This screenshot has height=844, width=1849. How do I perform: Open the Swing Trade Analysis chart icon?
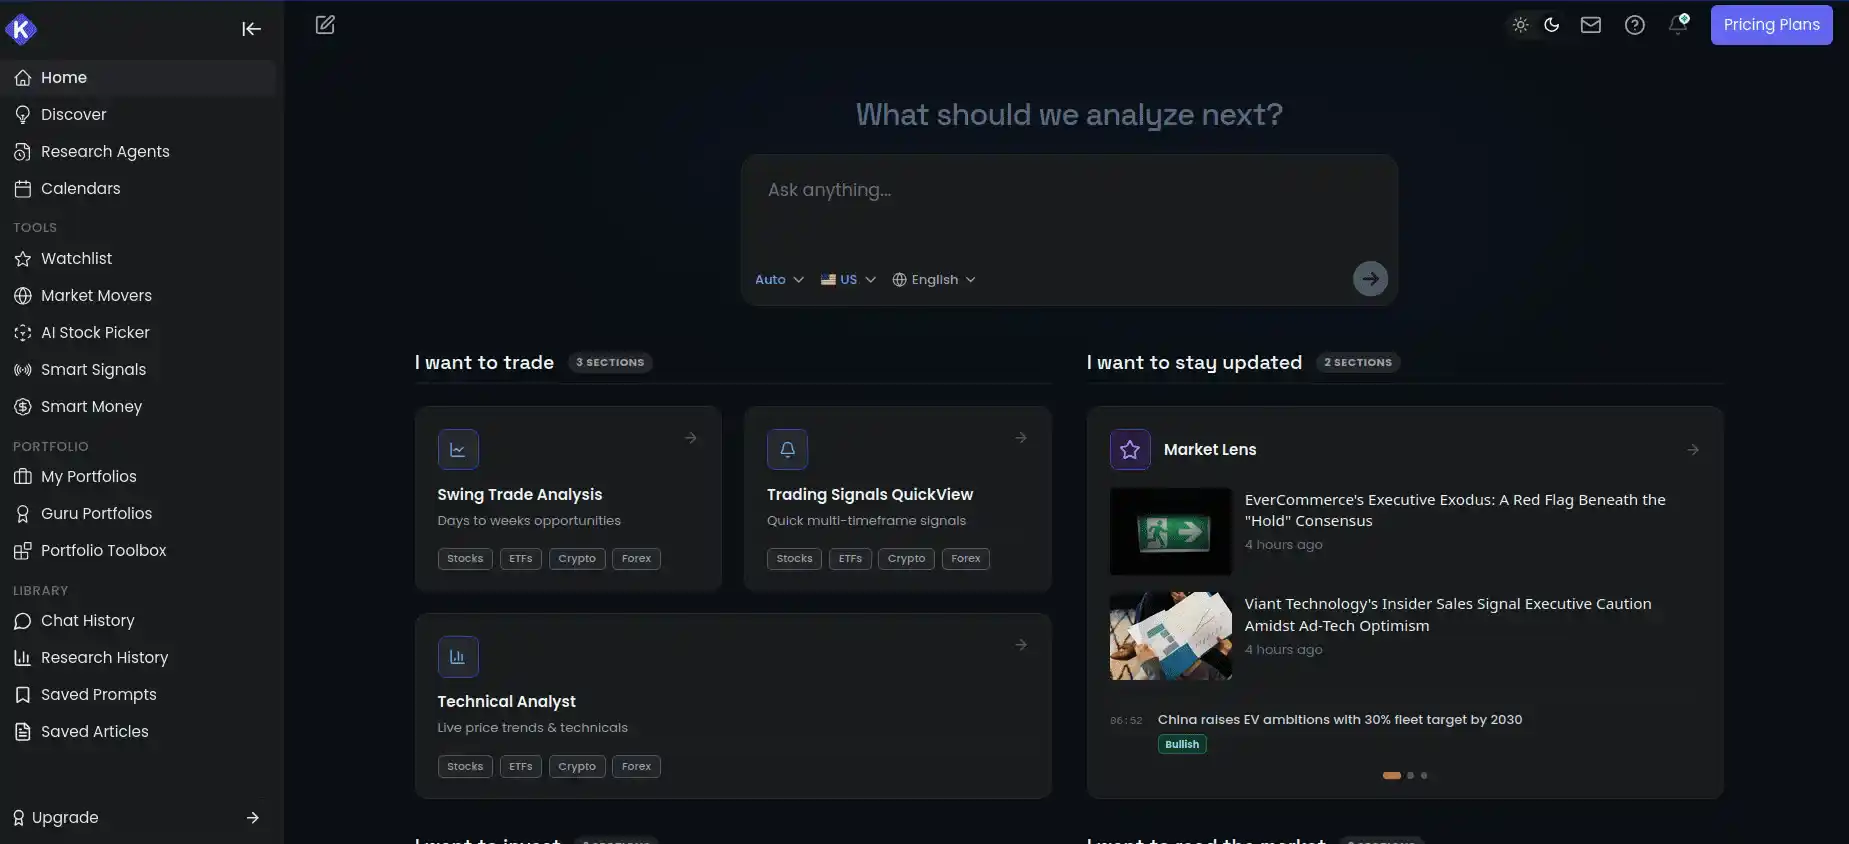pos(458,450)
